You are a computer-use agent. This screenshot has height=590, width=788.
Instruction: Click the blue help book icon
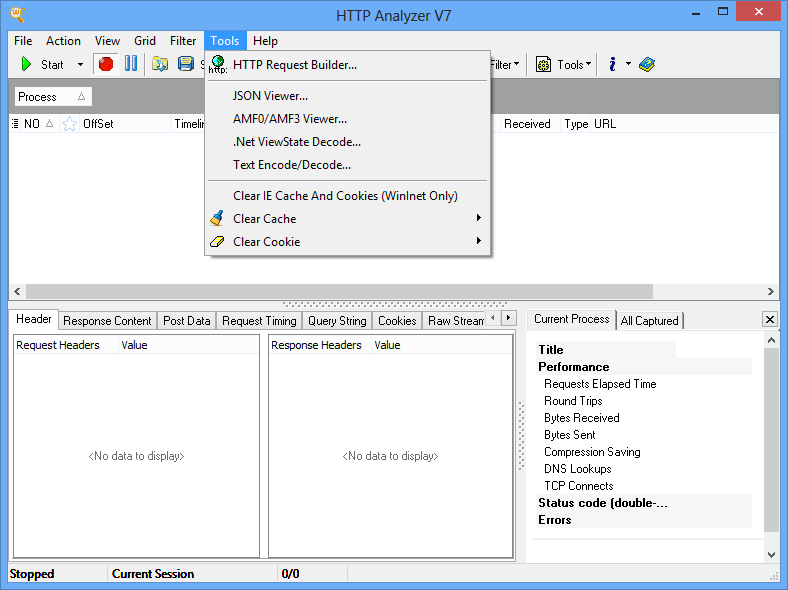[x=647, y=64]
